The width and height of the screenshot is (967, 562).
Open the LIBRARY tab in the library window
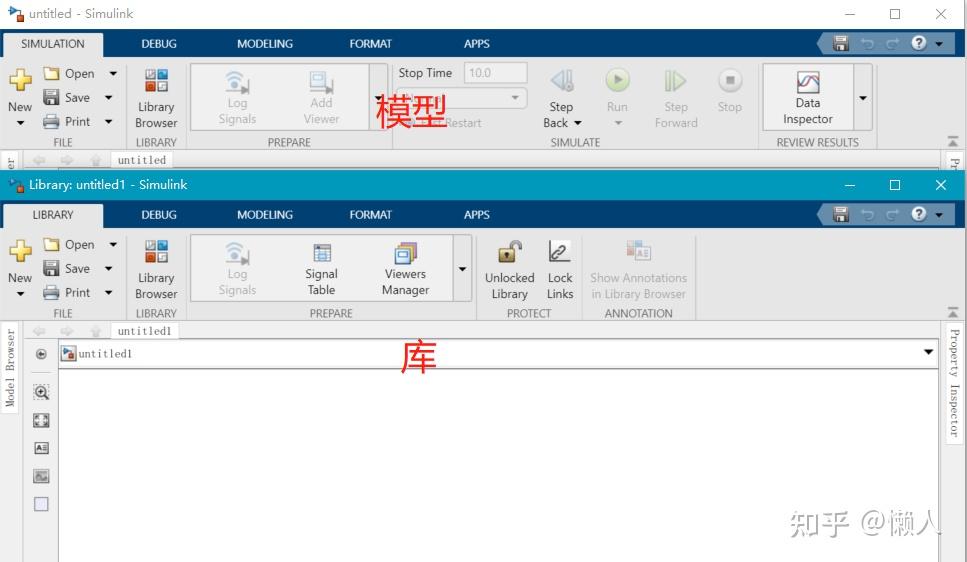[x=52, y=215]
